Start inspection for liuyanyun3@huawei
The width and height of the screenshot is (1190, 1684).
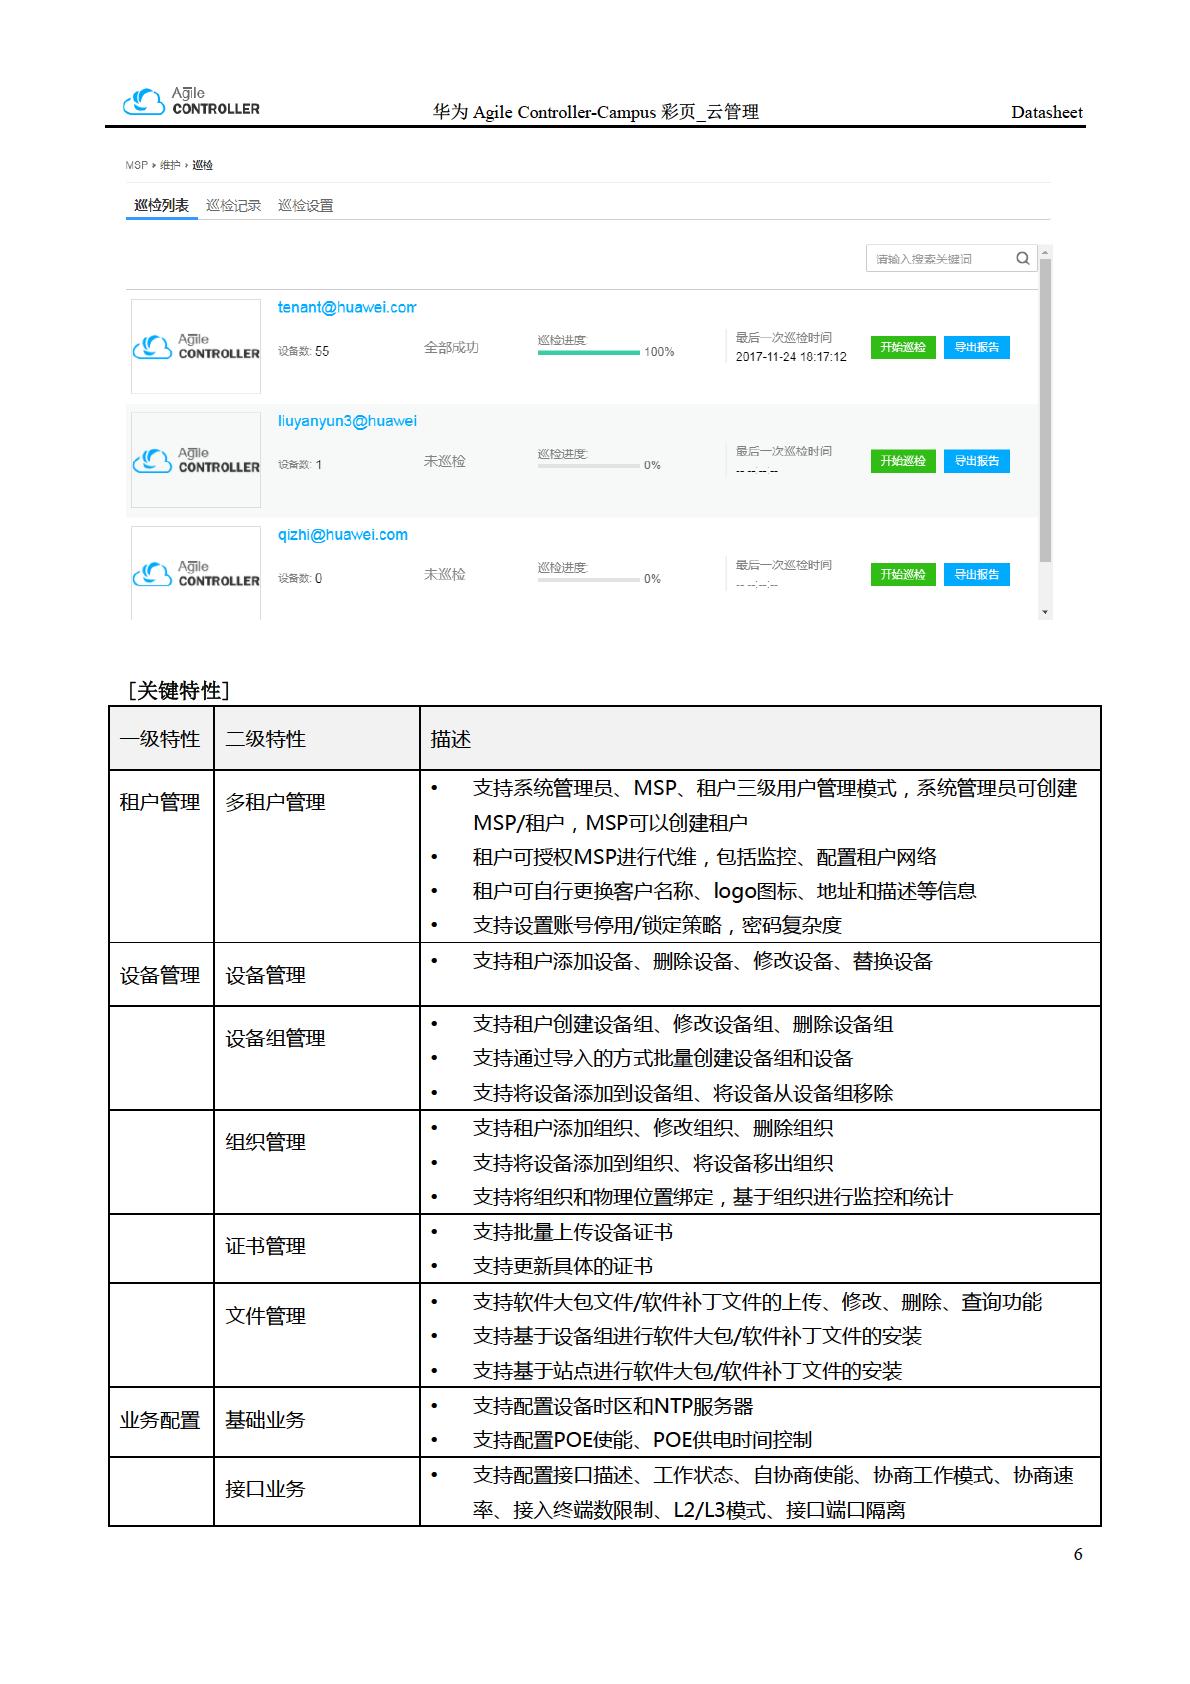tap(903, 461)
